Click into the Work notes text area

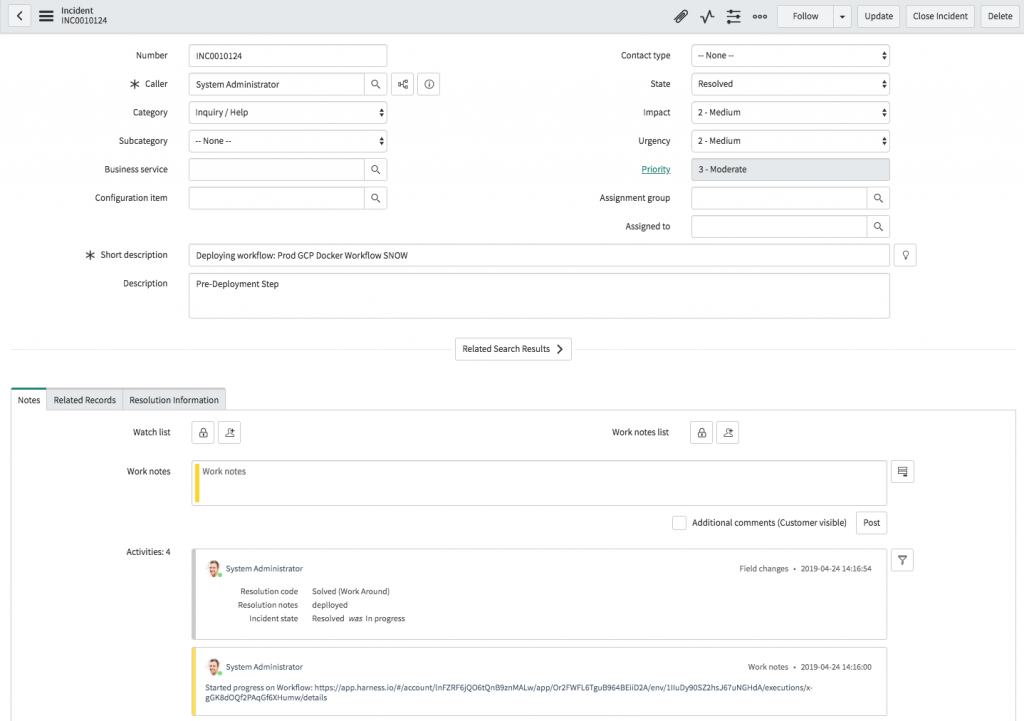(x=539, y=483)
